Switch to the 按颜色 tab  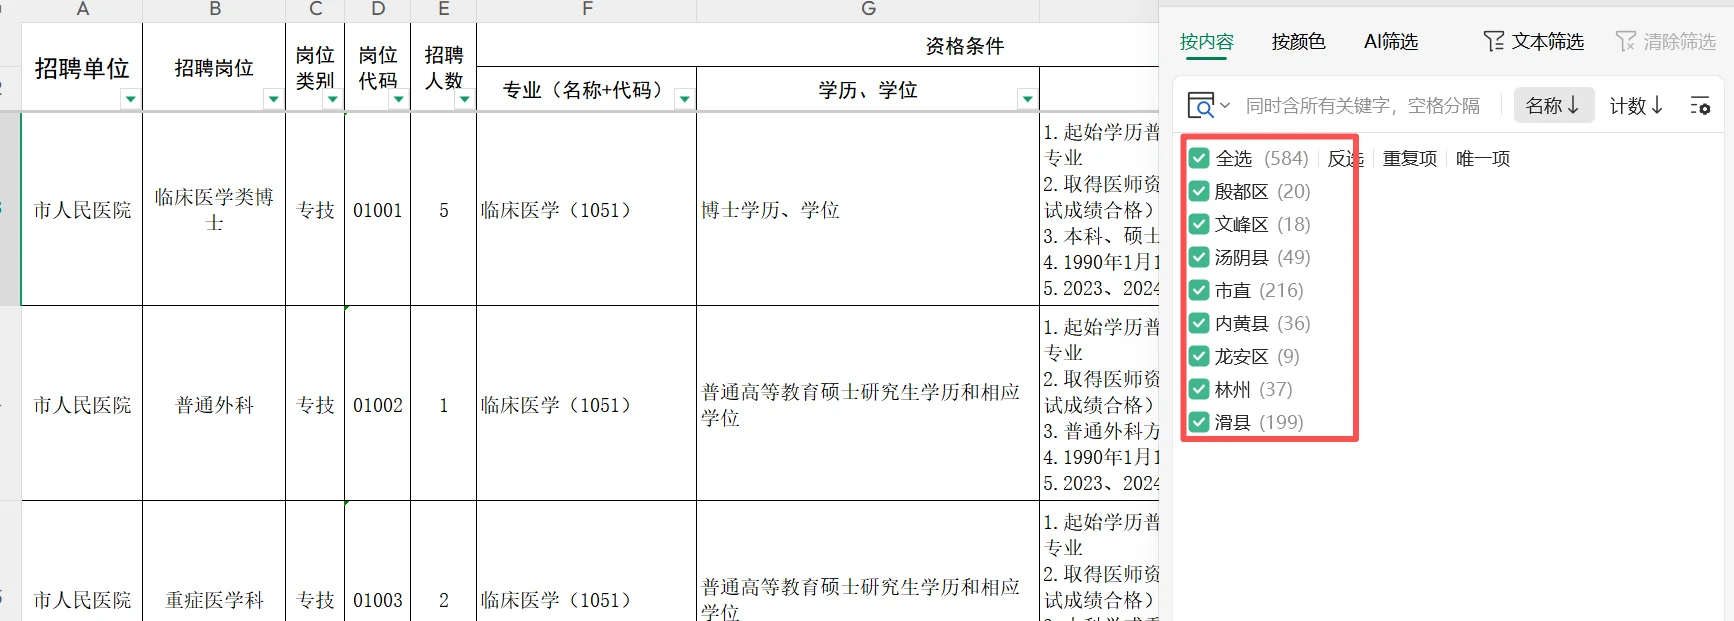pyautogui.click(x=1299, y=41)
